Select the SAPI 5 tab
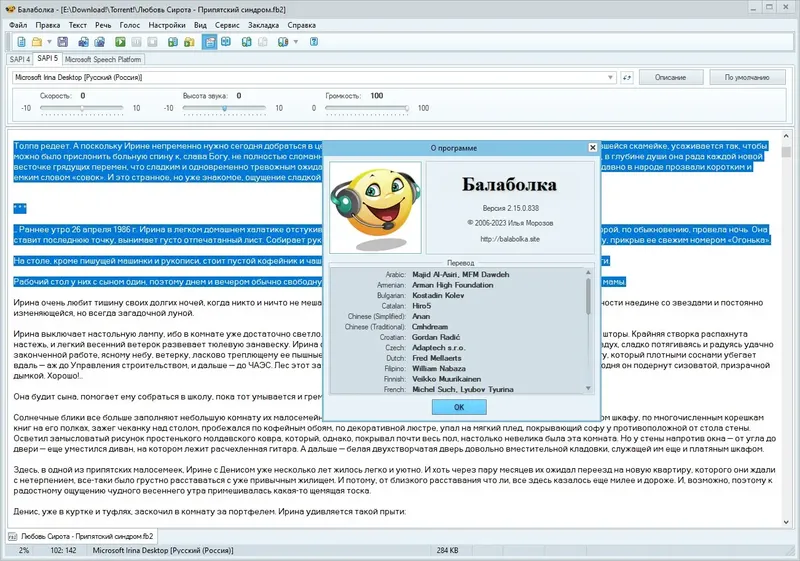The height and width of the screenshot is (561, 800). point(47,58)
